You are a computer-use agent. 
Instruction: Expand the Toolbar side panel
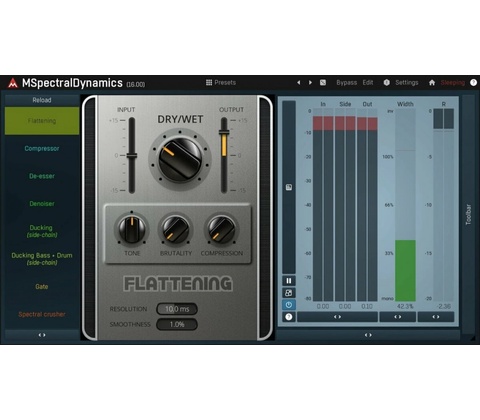pos(468,215)
